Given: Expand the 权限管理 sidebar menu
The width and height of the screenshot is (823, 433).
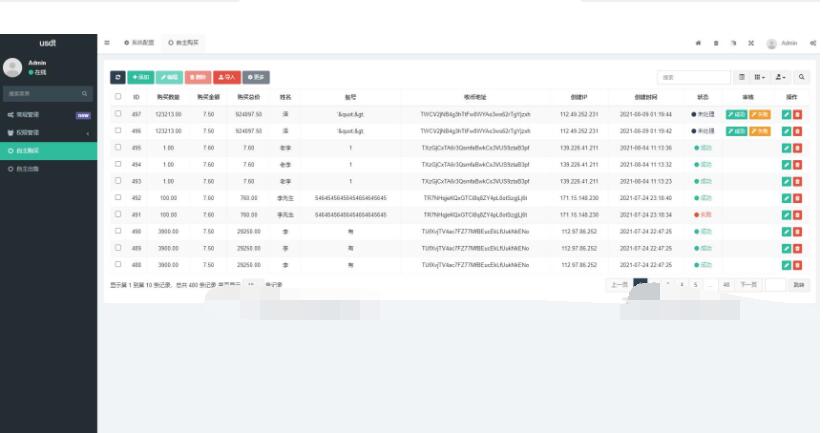Looking at the screenshot, I should click(48, 132).
